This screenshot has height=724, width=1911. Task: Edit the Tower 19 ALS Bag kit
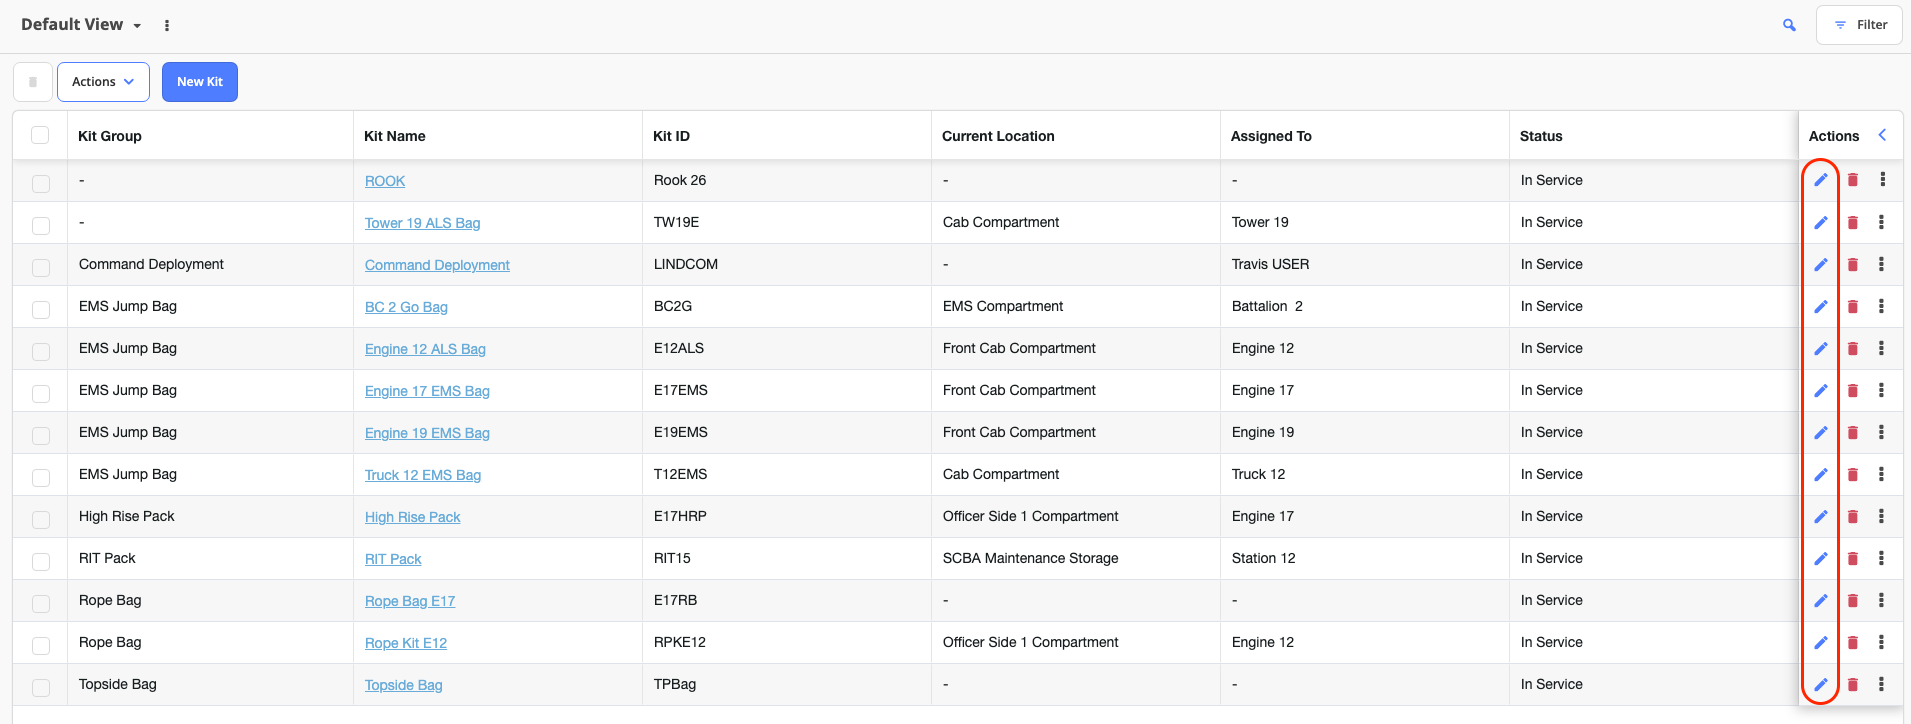tap(1821, 222)
